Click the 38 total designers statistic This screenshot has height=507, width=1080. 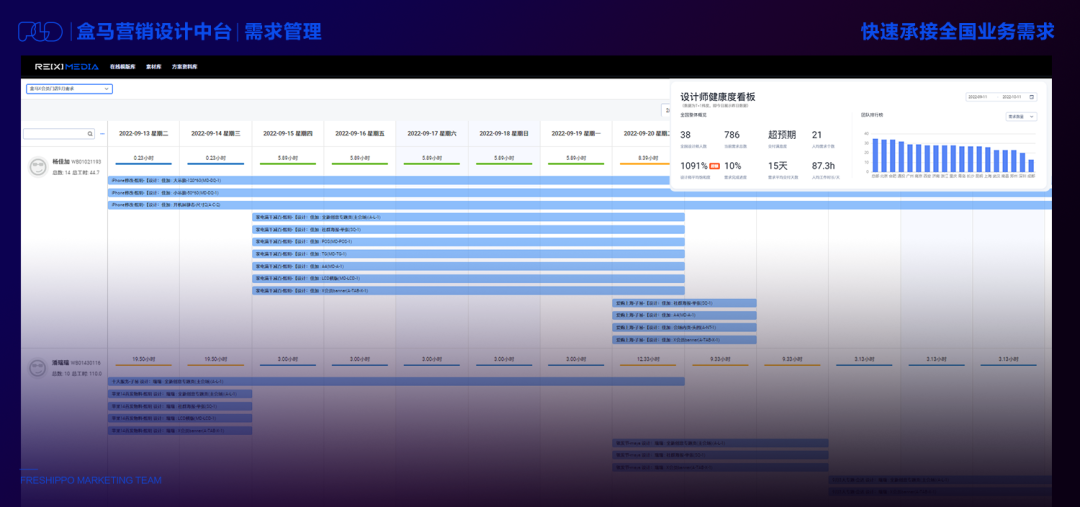pyautogui.click(x=686, y=135)
